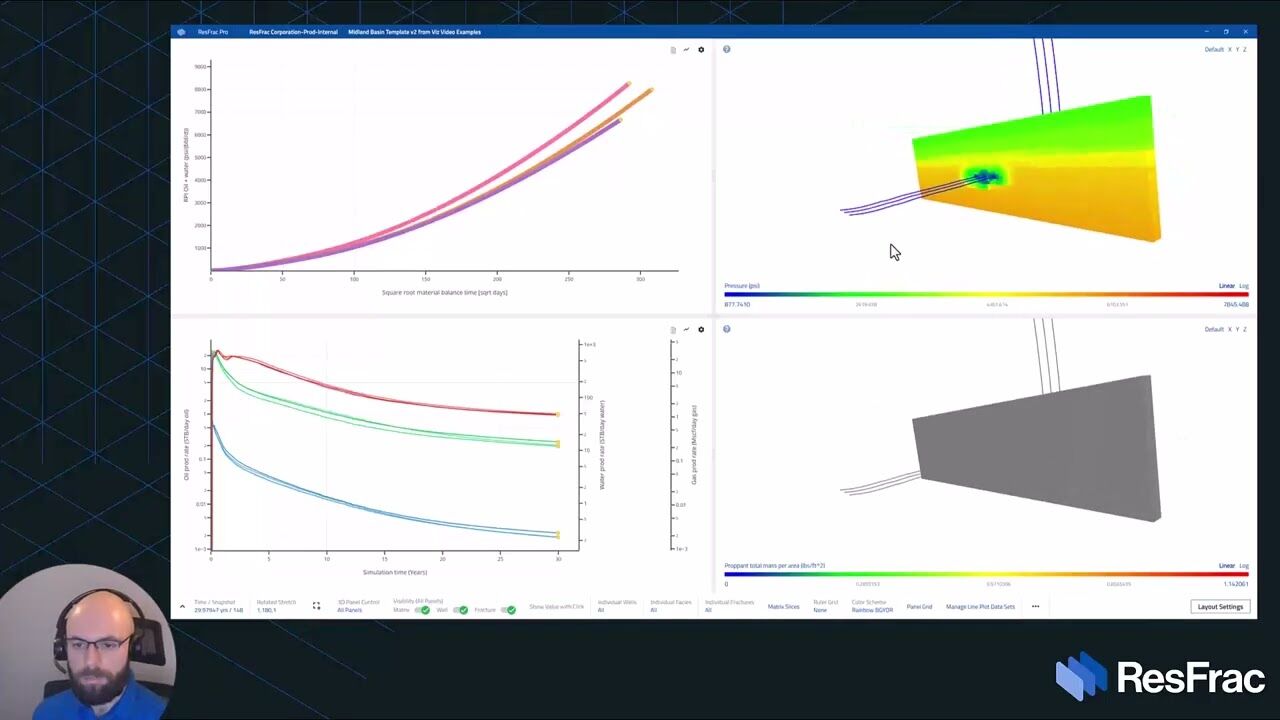Open more options ellipsis in bottom toolbar
This screenshot has width=1280, height=720.
click(1035, 606)
